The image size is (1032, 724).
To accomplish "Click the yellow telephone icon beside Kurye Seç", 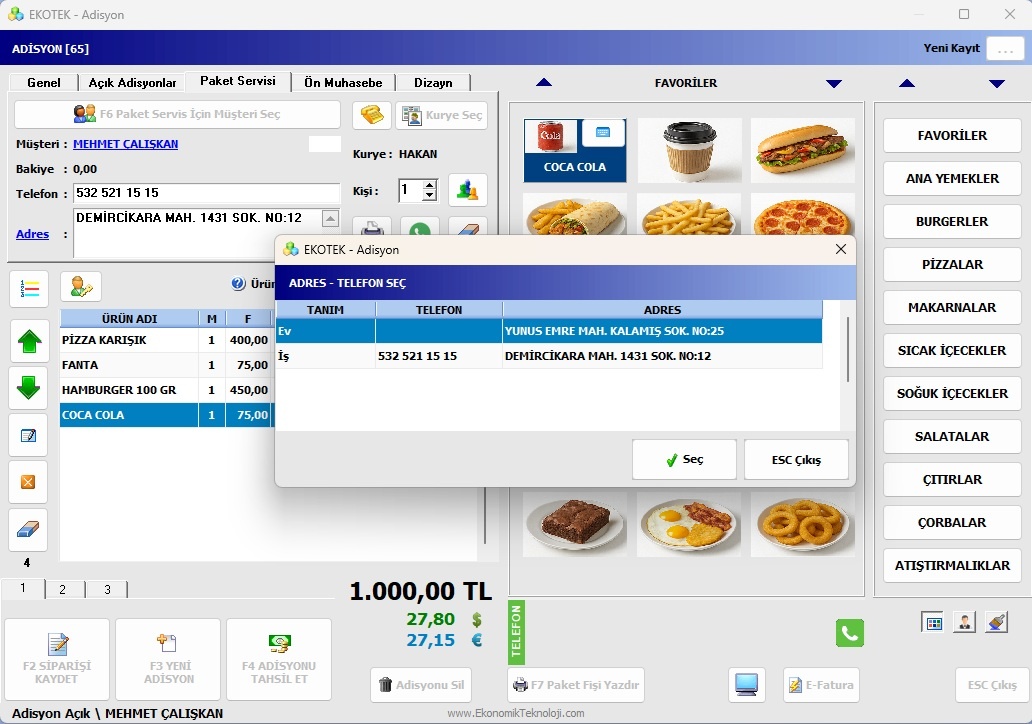I will click(372, 115).
